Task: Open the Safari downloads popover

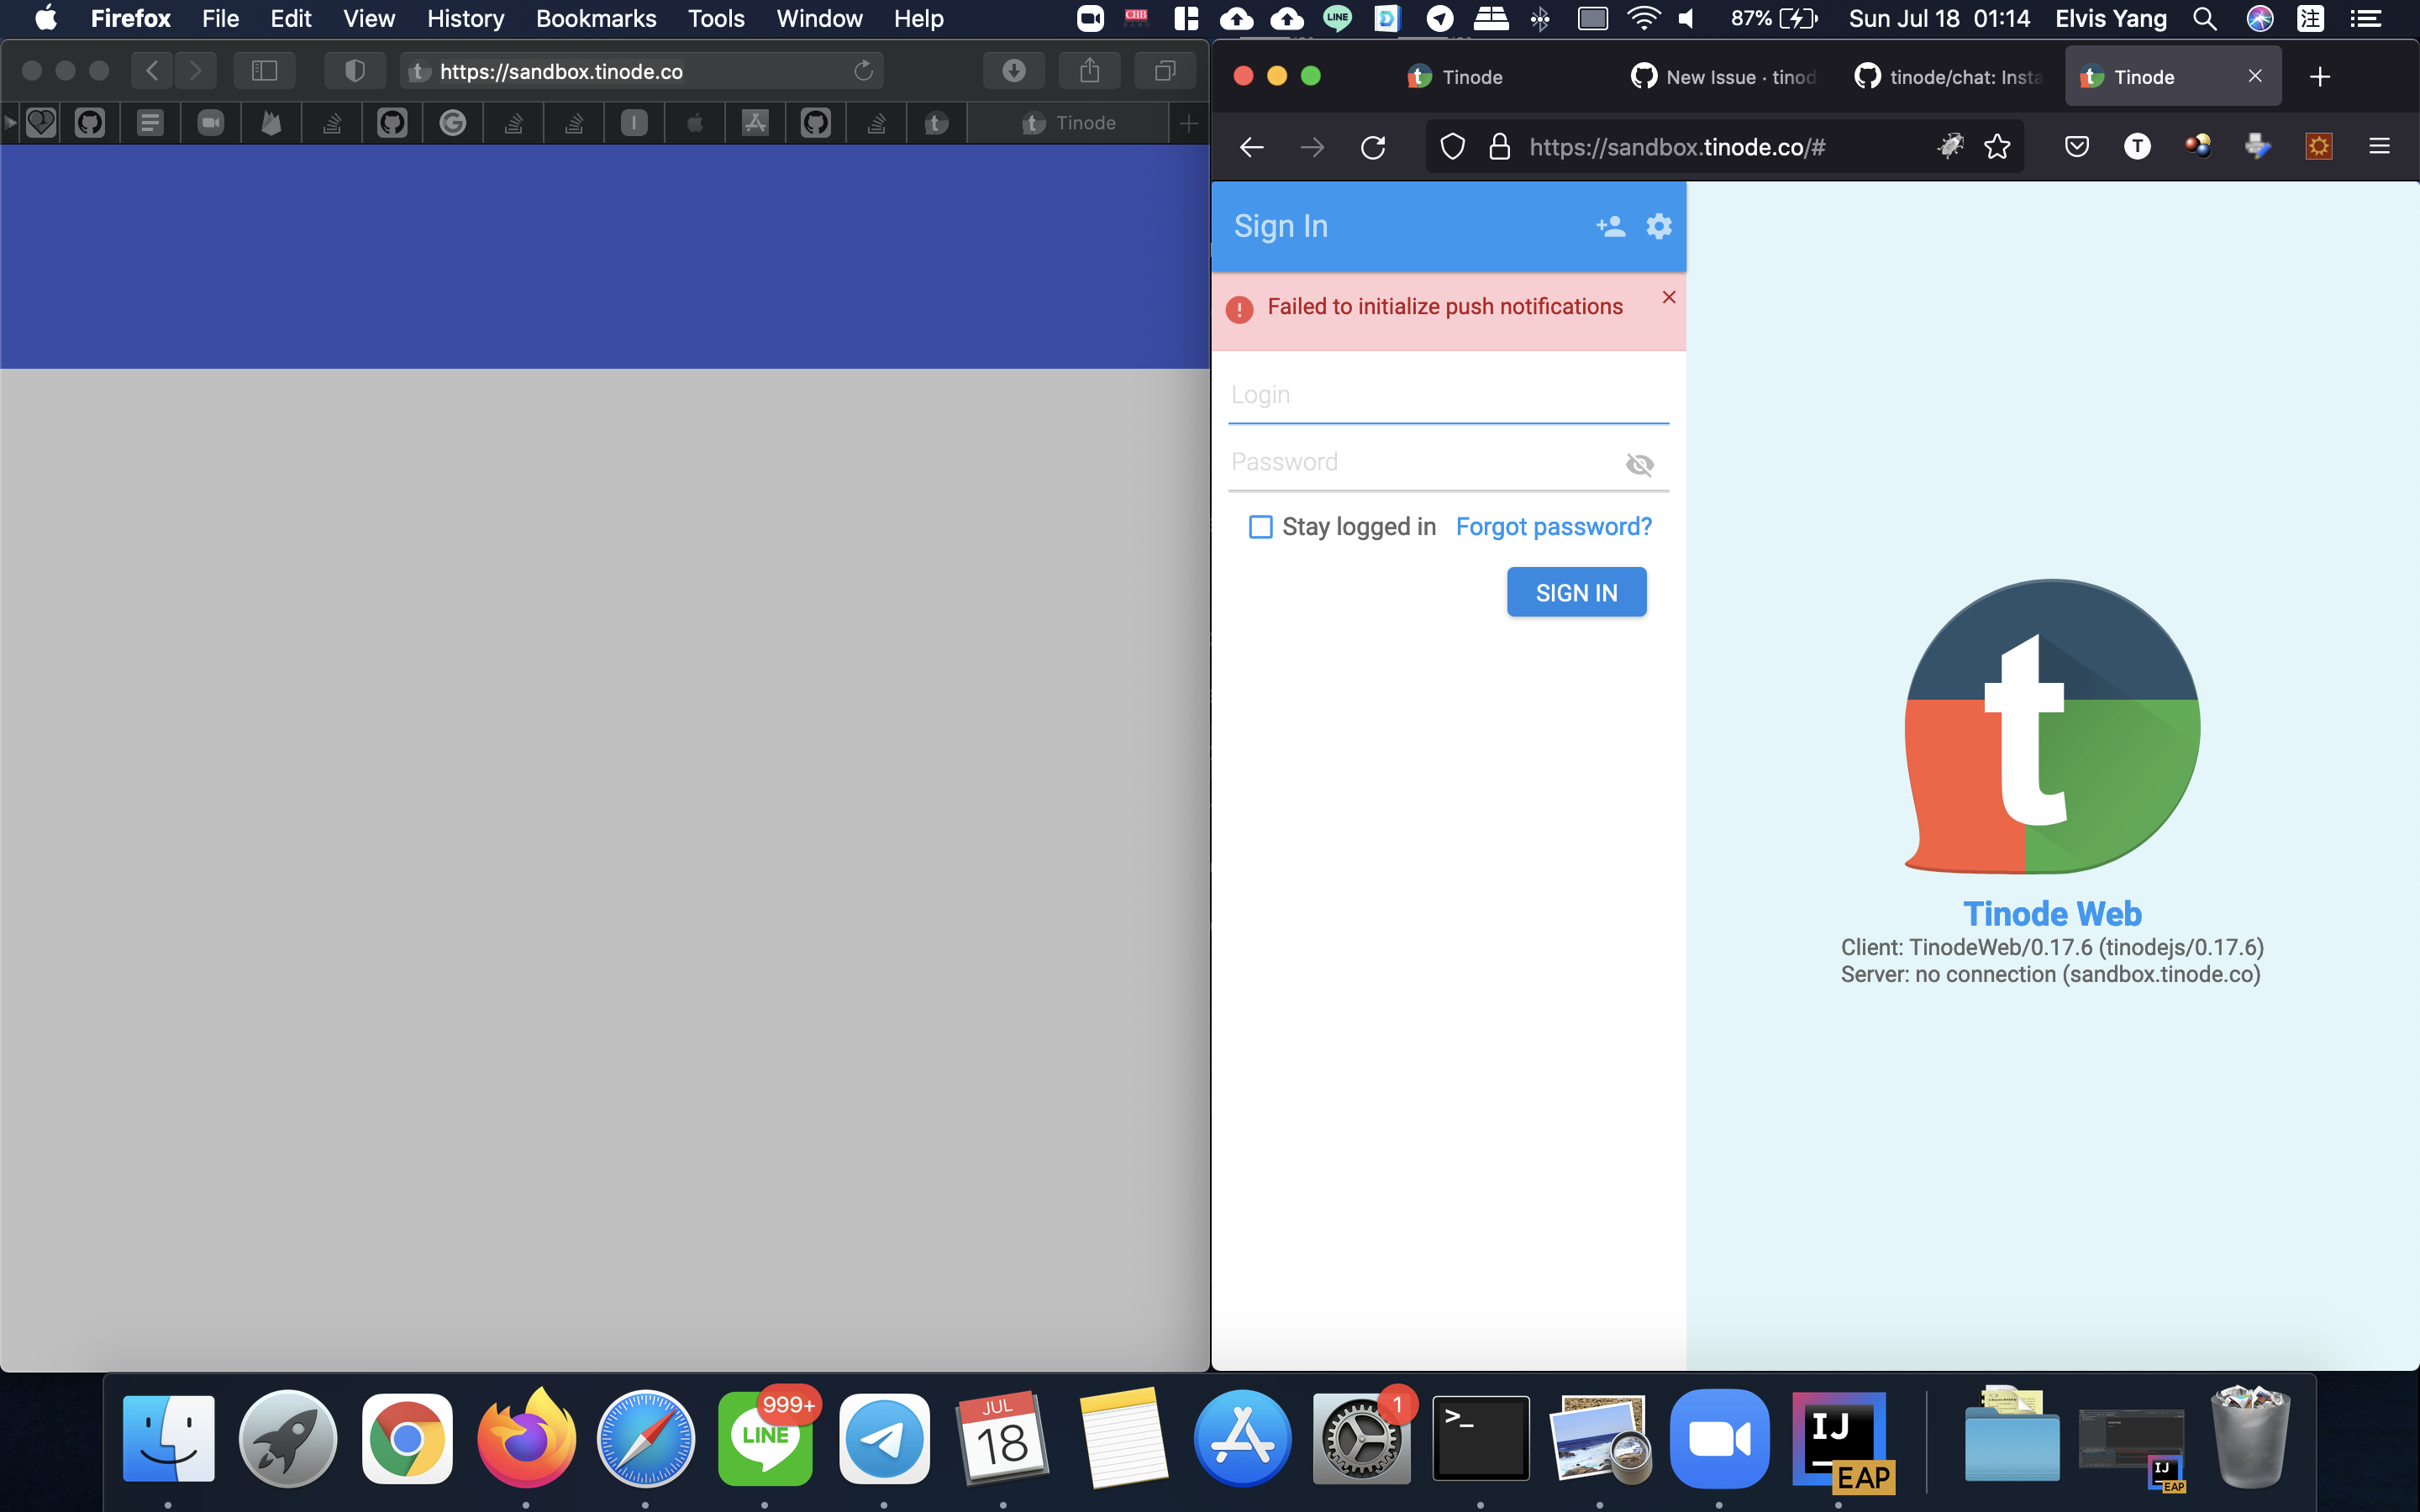Action: (1013, 70)
